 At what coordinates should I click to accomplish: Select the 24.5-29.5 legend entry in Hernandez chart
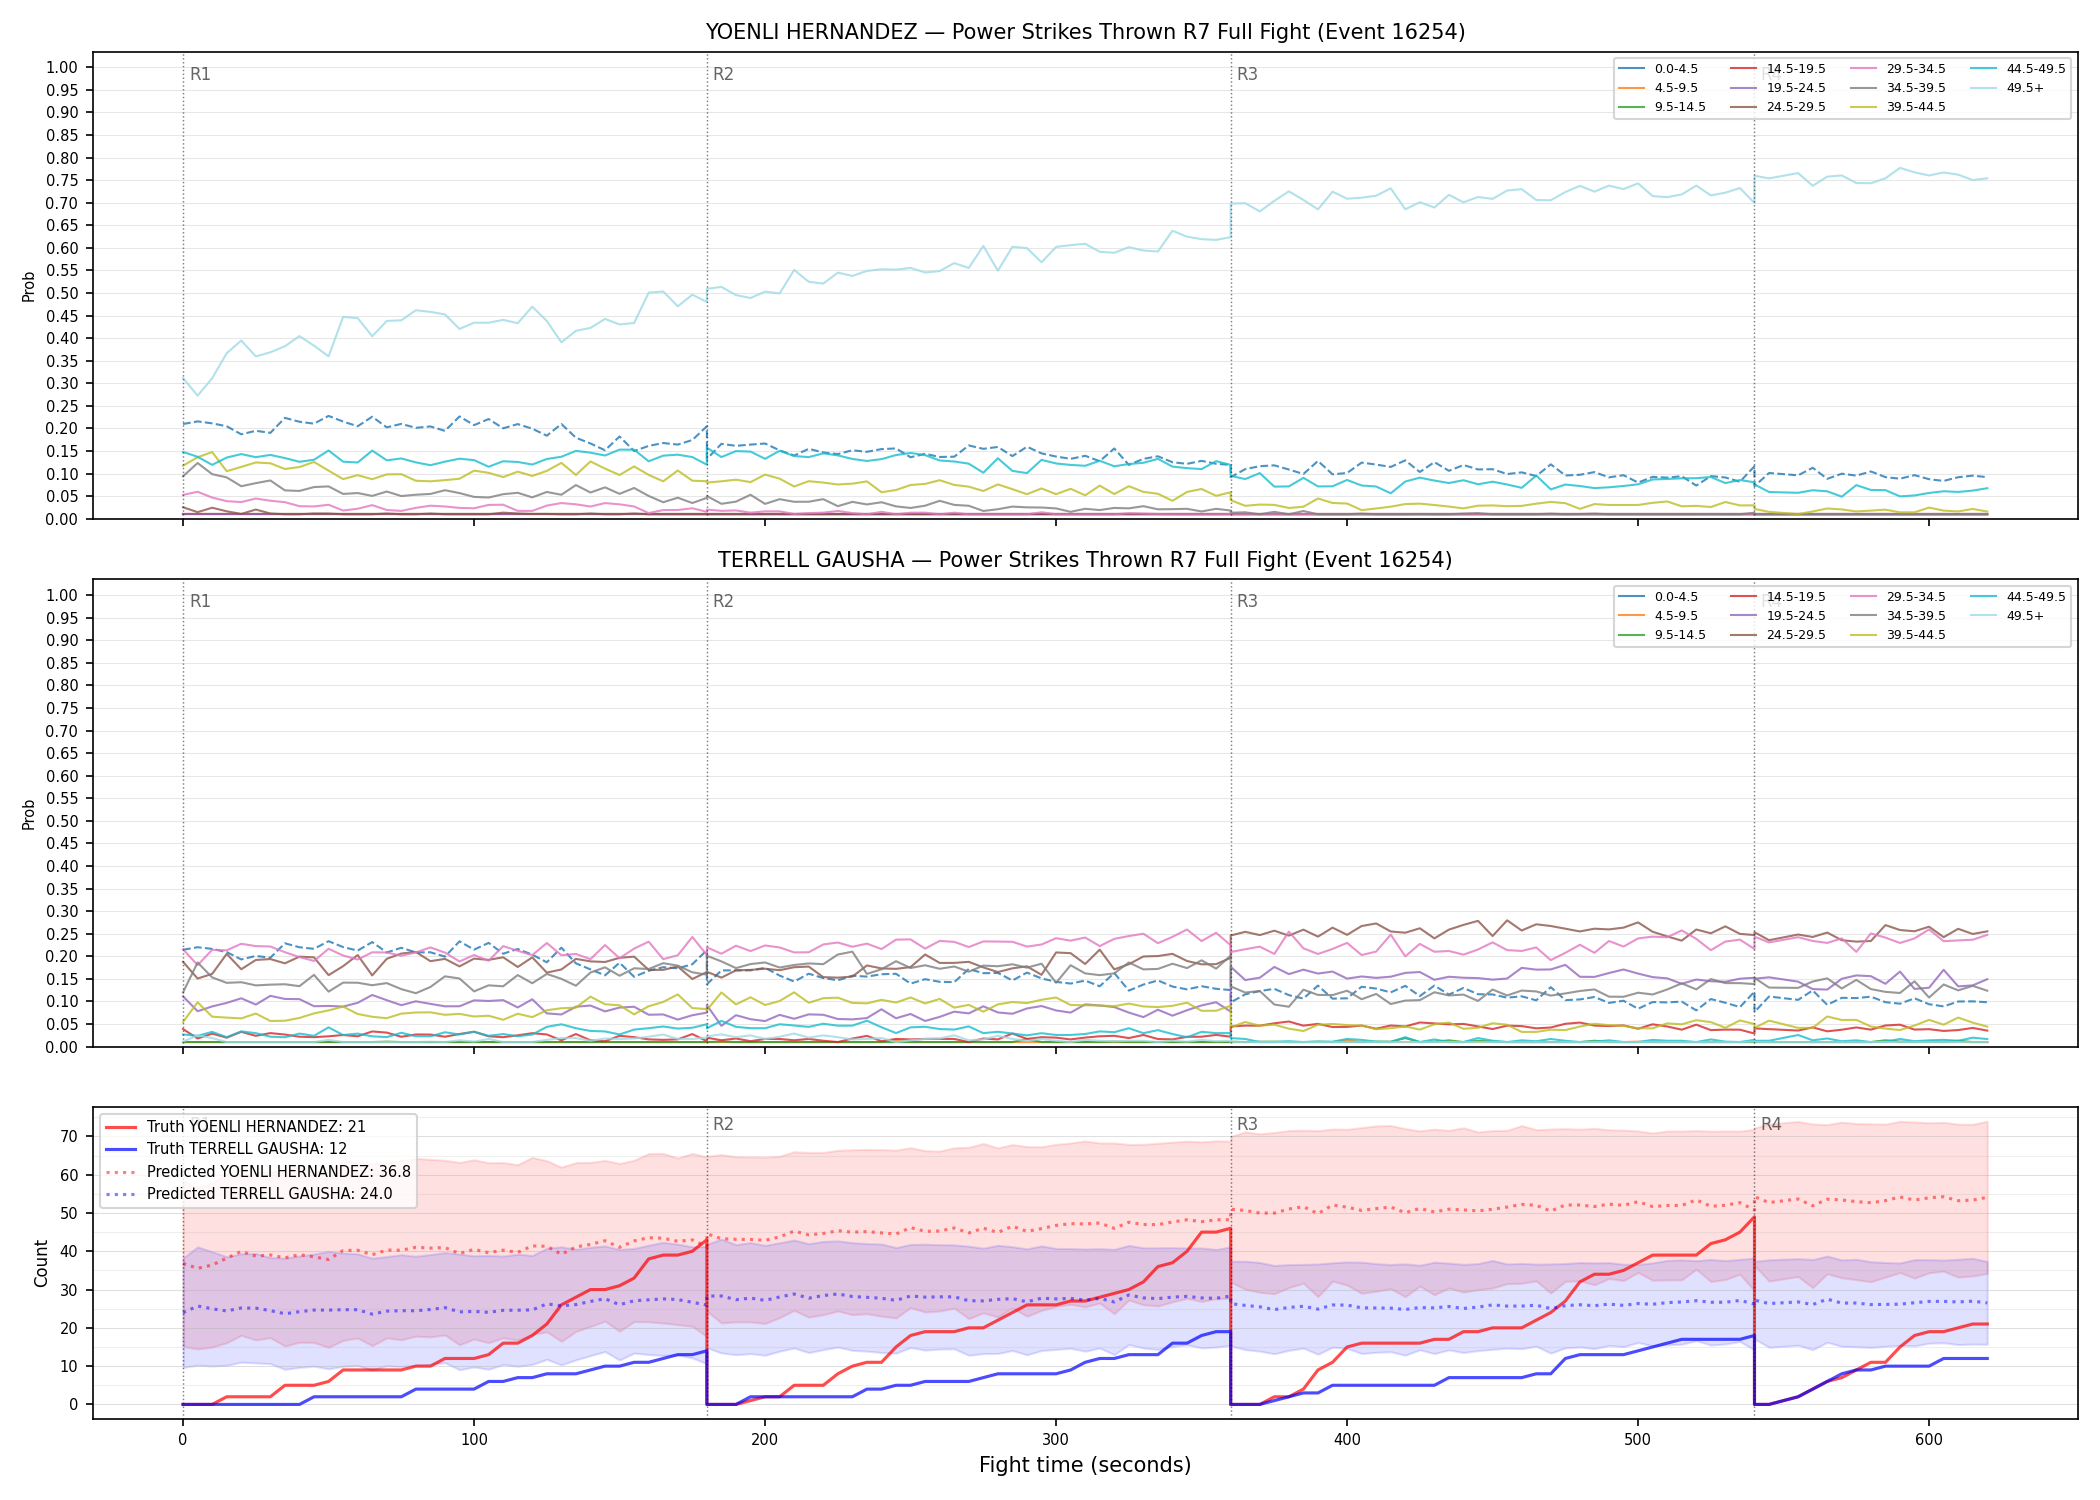click(1779, 107)
